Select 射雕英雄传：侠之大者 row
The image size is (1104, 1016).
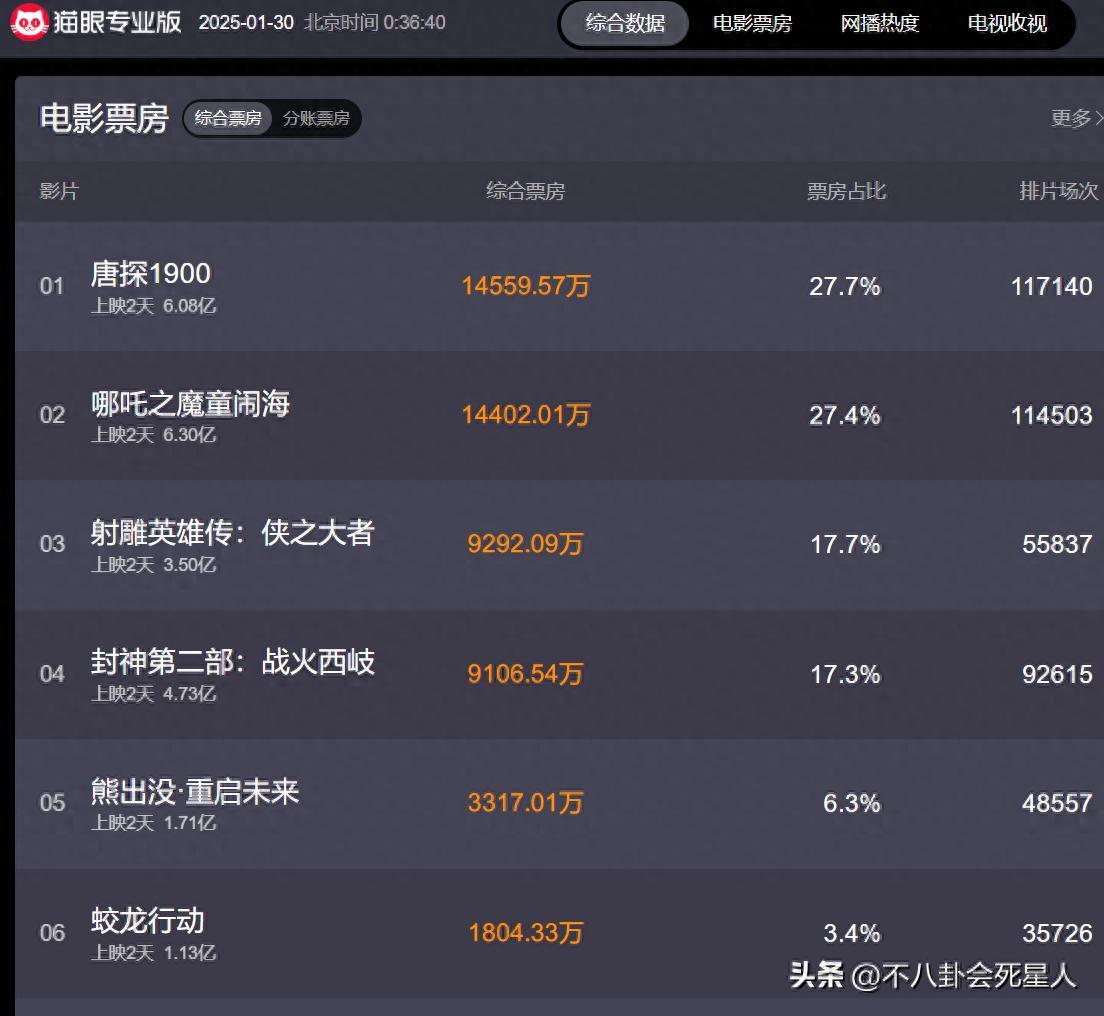click(232, 533)
